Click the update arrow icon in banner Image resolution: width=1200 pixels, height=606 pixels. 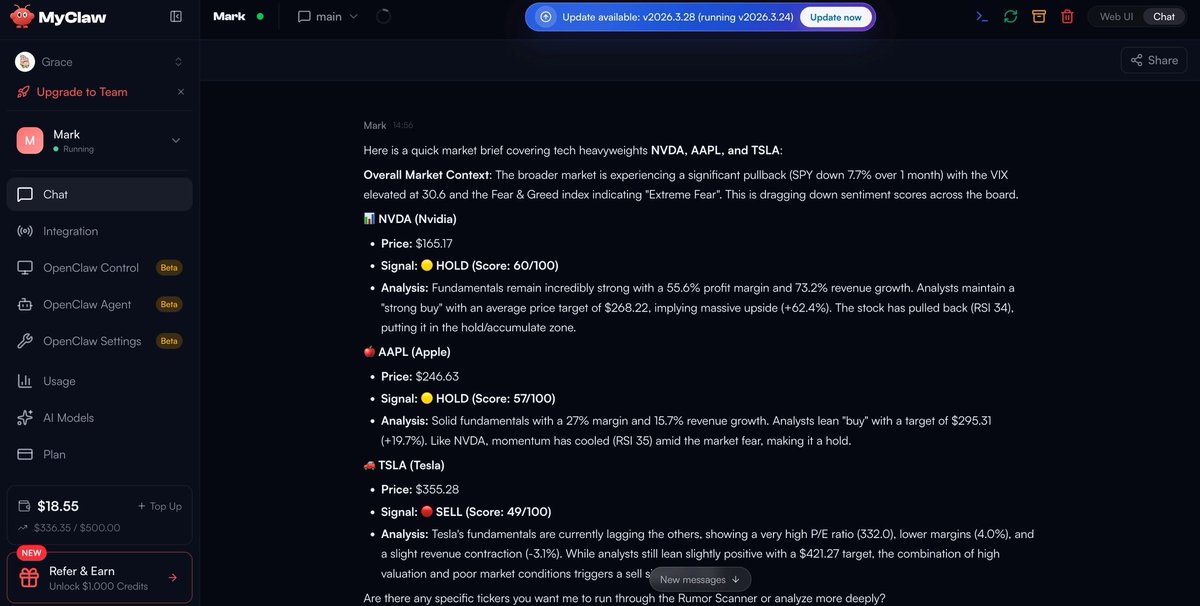tap(546, 17)
